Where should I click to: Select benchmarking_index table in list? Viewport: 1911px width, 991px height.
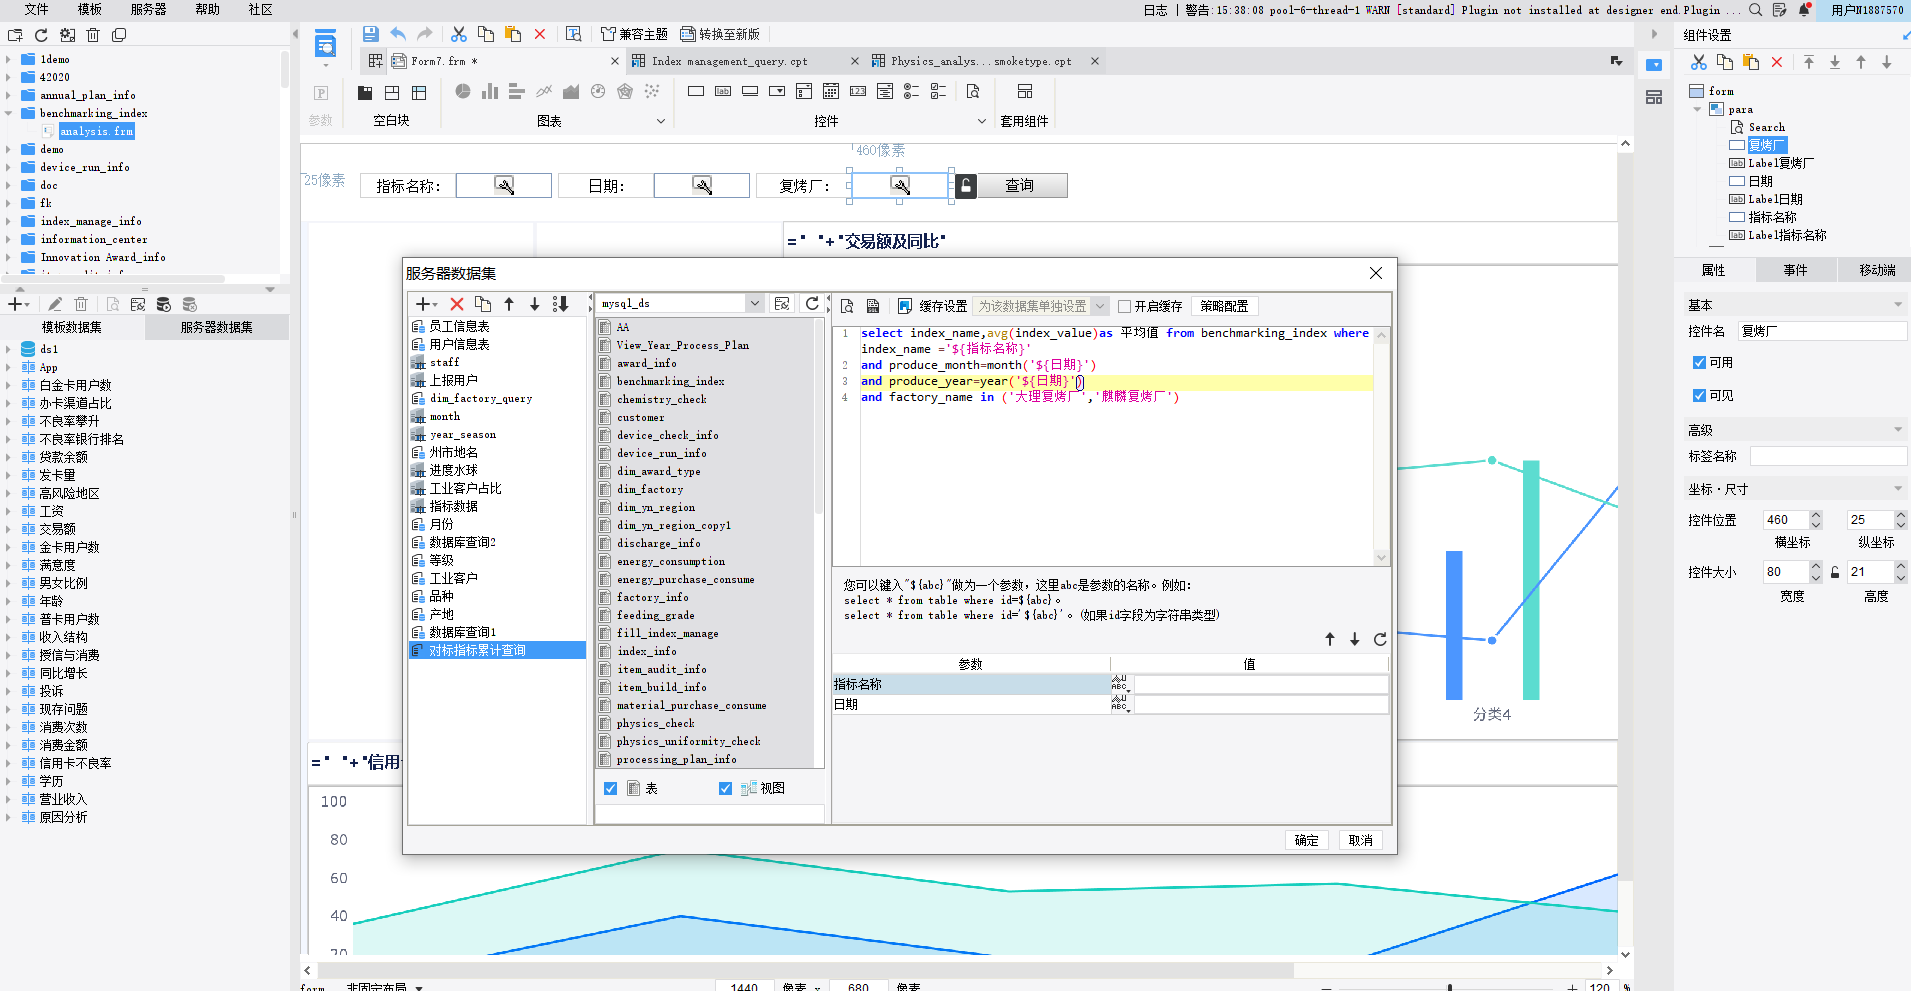(x=670, y=381)
